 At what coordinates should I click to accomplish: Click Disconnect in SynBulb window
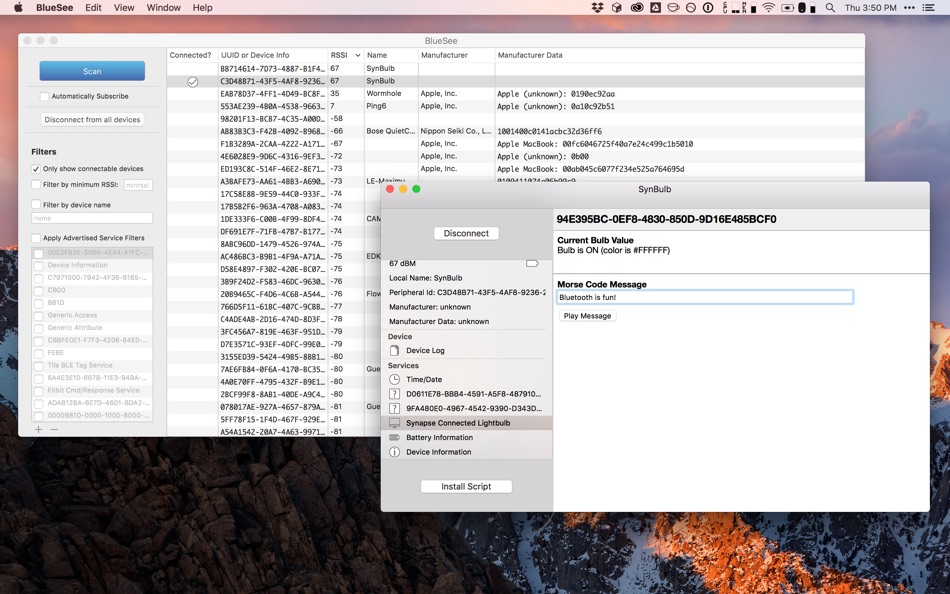click(466, 233)
